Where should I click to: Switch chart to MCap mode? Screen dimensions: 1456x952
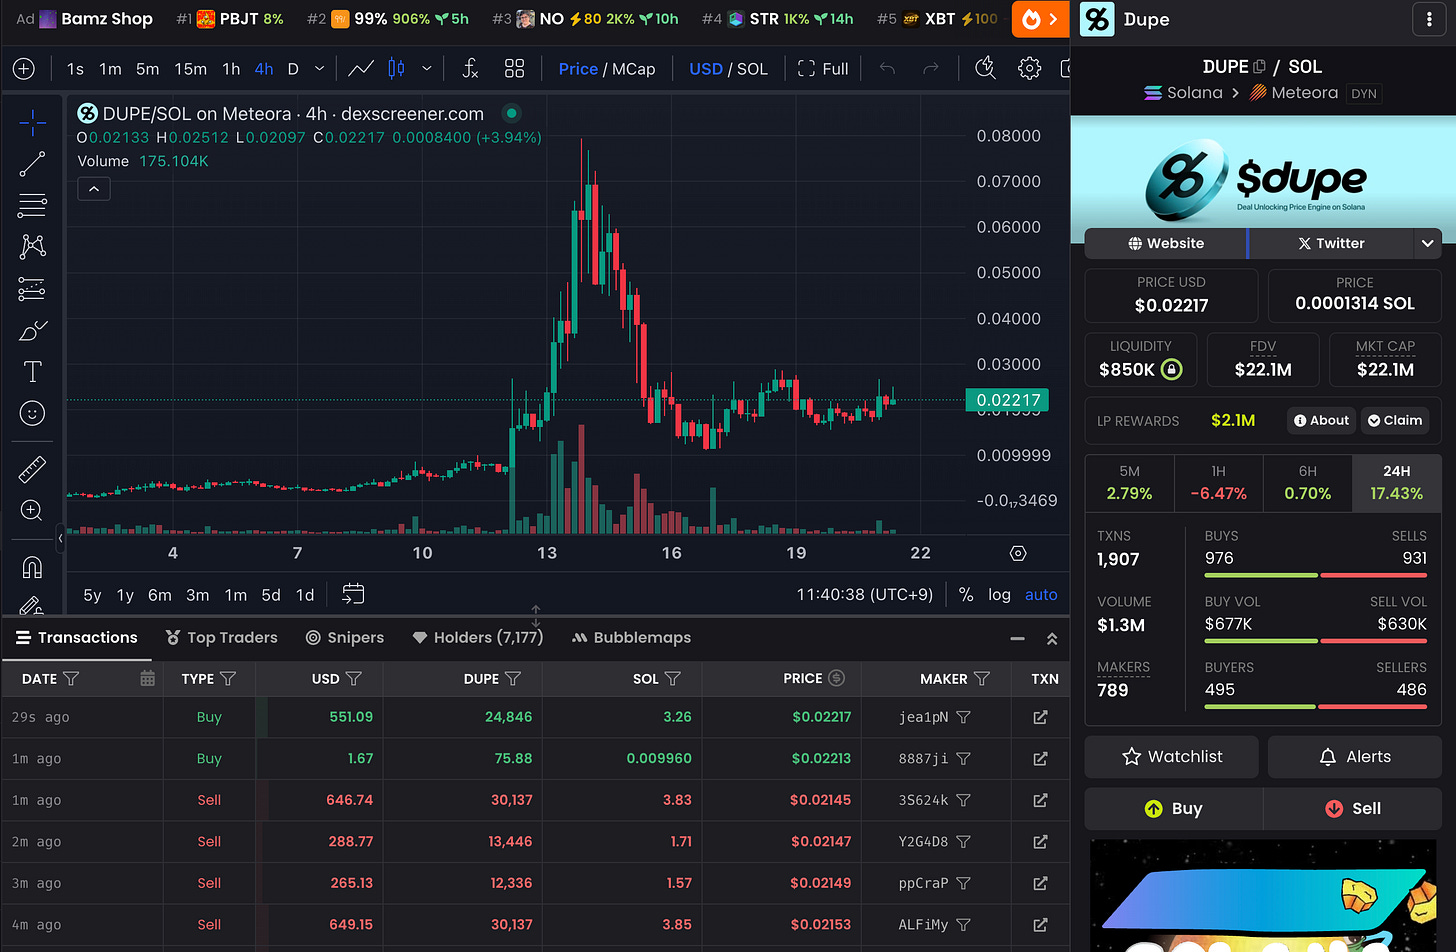[634, 69]
